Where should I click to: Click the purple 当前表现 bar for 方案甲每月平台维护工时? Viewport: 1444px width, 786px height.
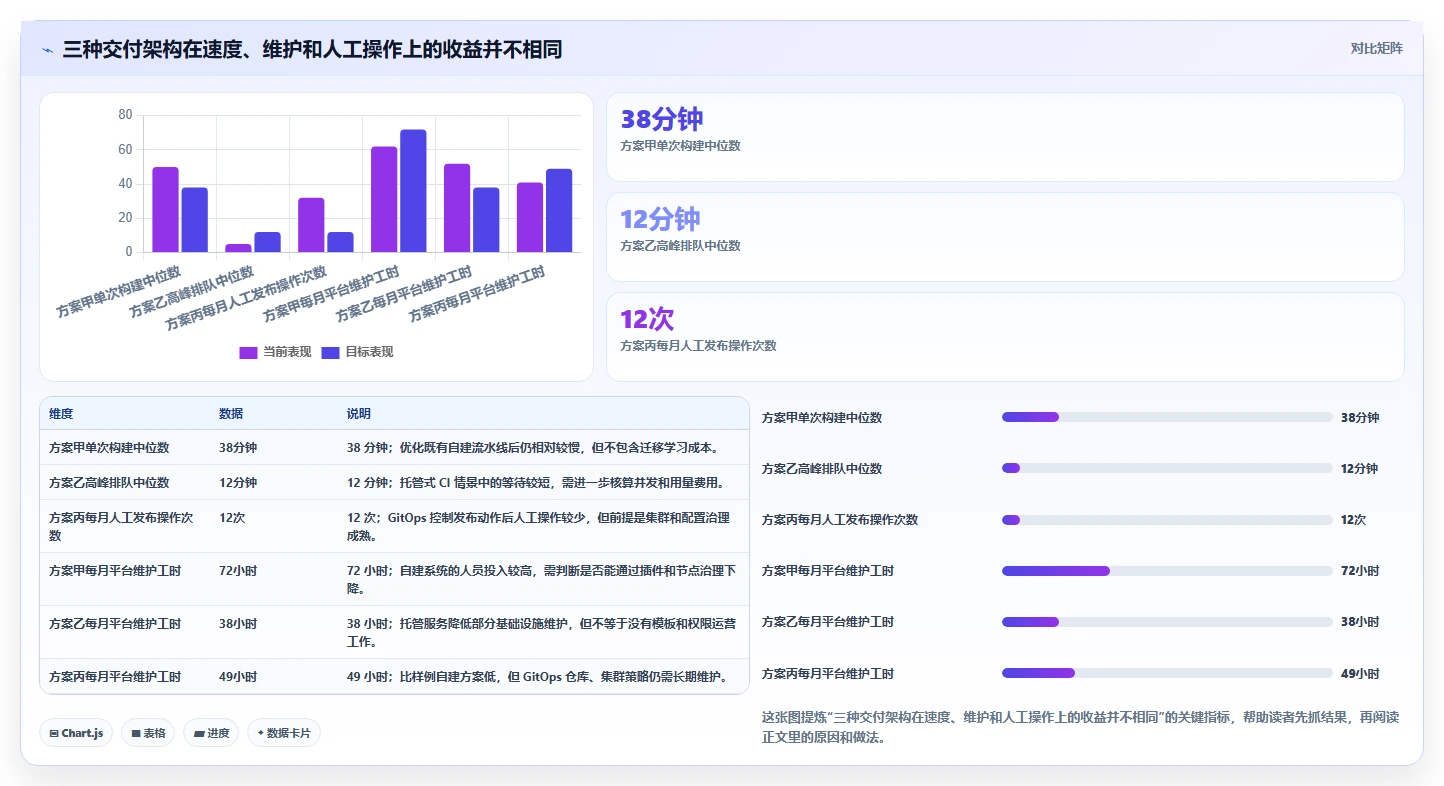(384, 199)
